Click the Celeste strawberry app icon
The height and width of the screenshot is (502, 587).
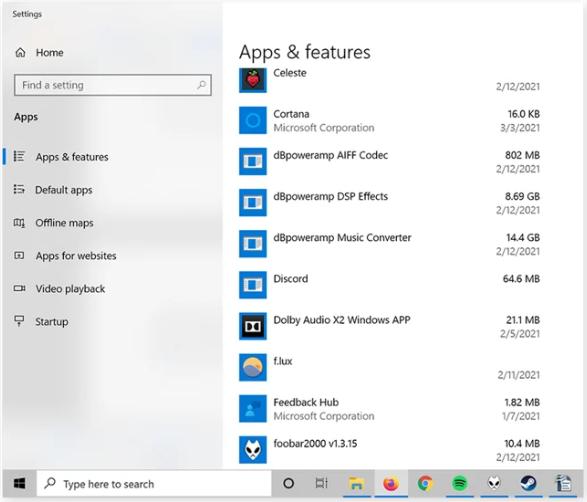pos(253,80)
